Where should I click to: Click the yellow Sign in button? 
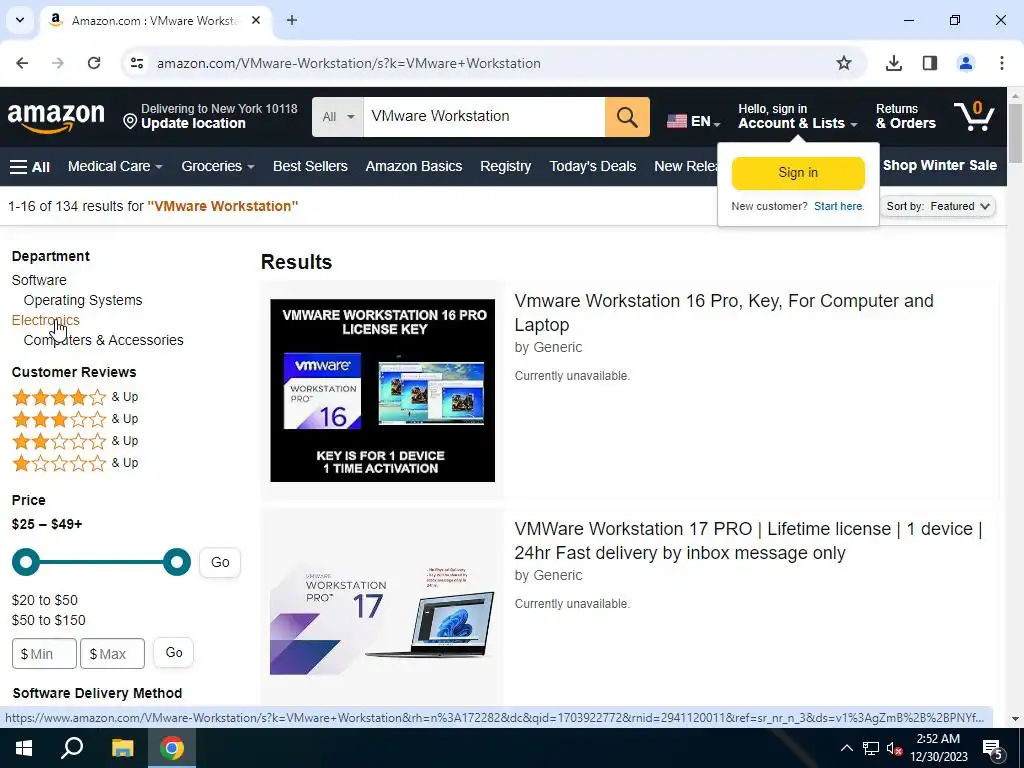tap(798, 173)
